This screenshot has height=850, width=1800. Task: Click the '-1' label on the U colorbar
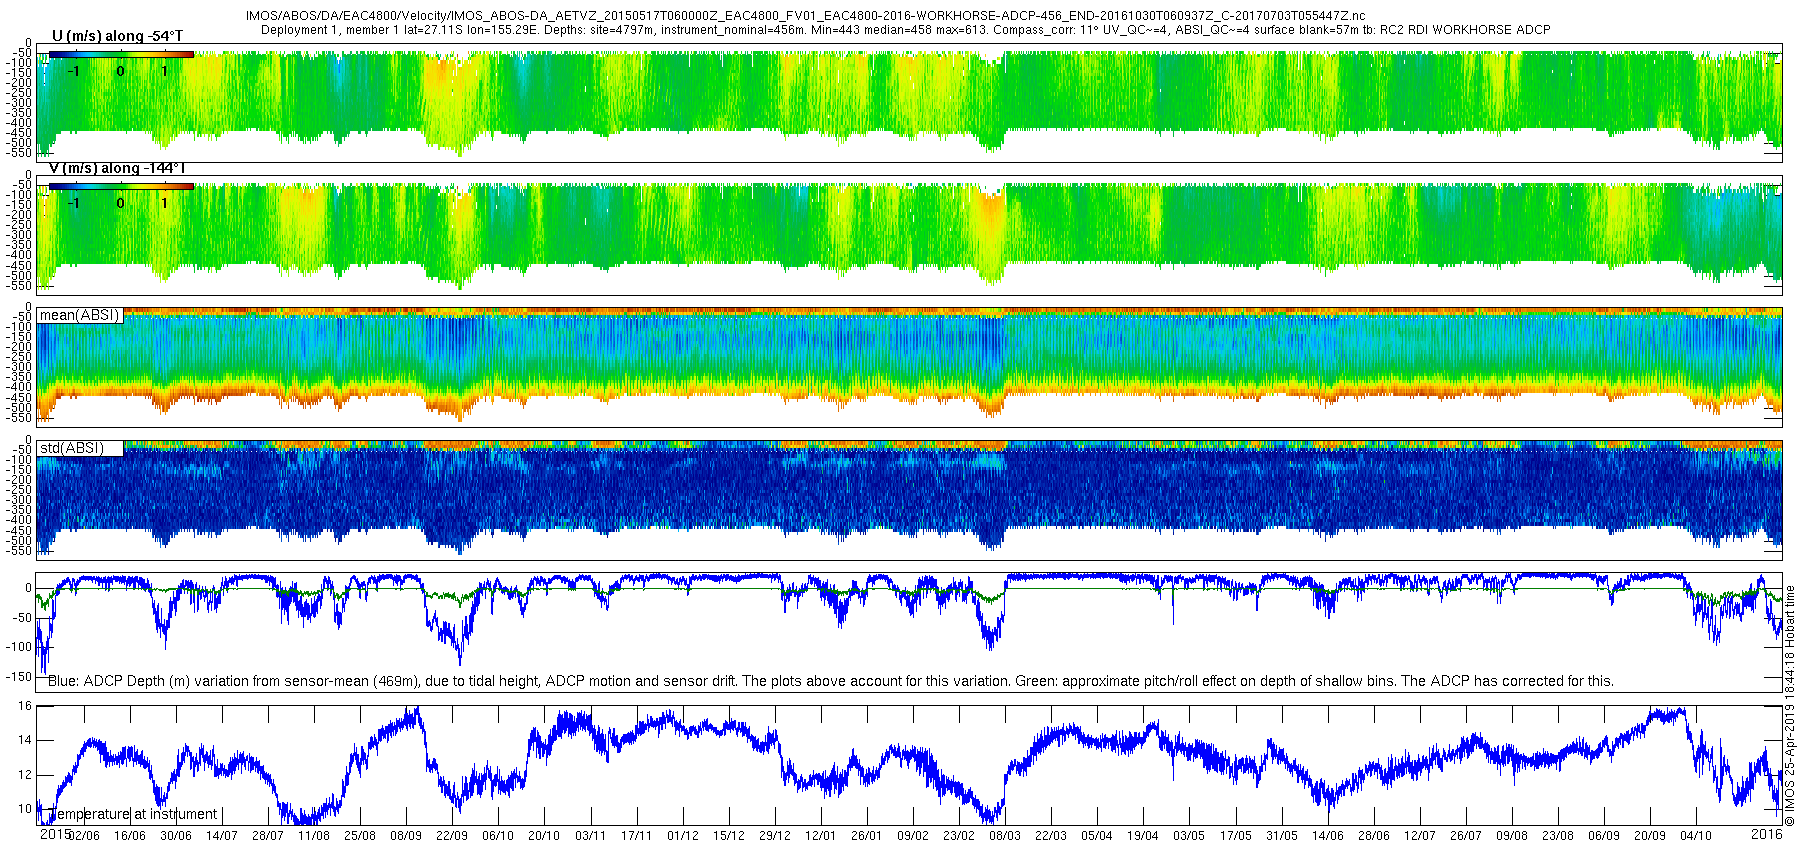tap(74, 71)
